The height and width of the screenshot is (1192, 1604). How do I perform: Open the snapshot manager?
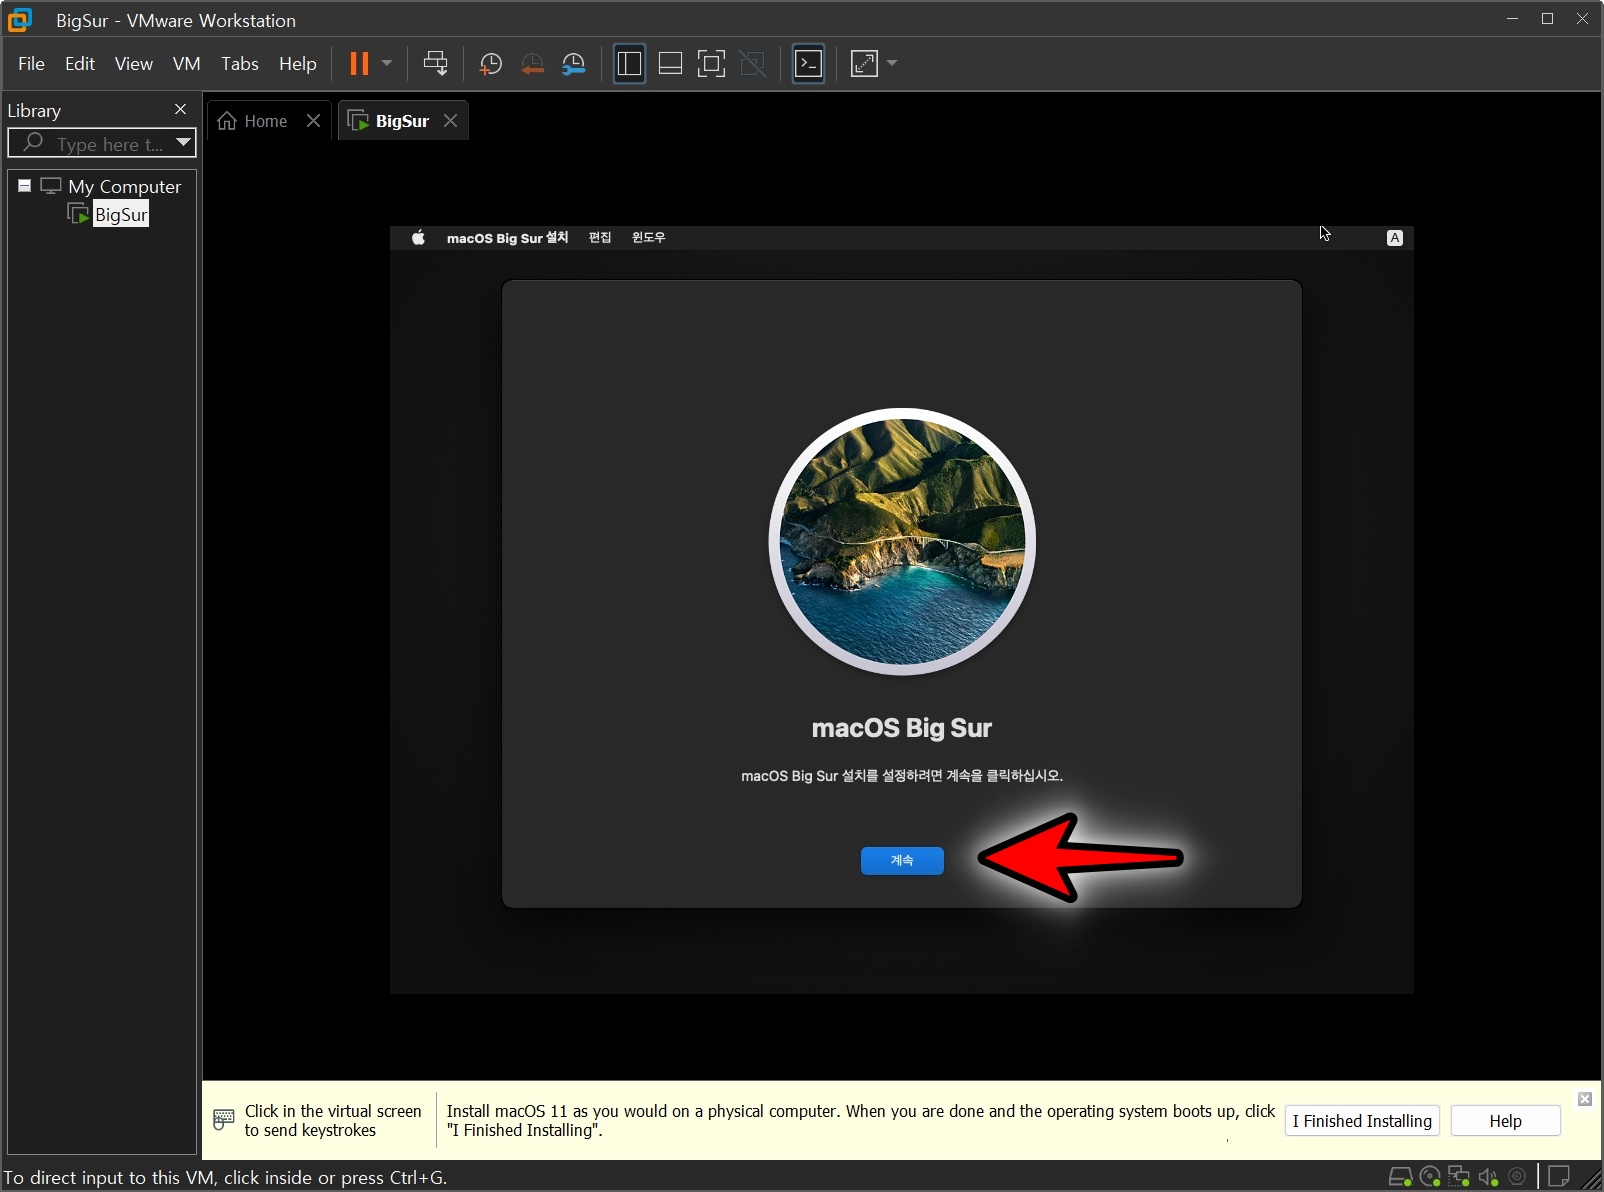coord(574,64)
